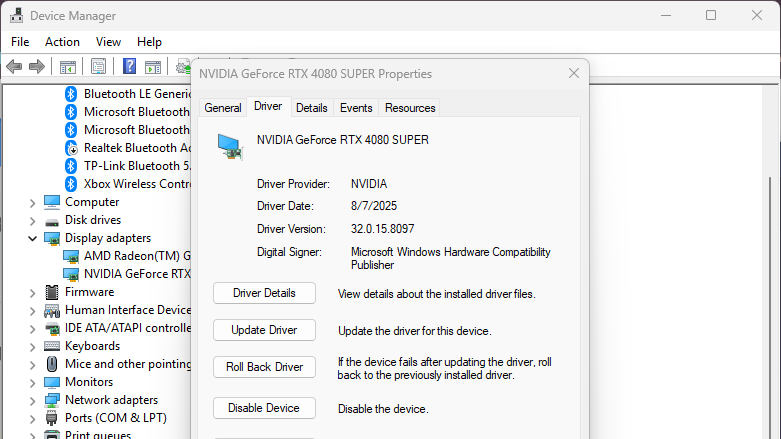Click the Firmware chip icon

pyautogui.click(x=52, y=292)
